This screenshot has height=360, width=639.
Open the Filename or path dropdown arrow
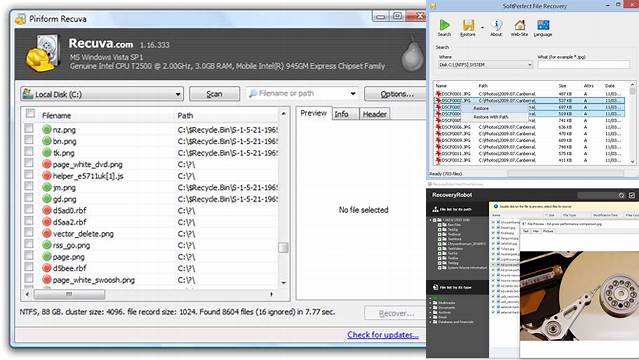click(x=353, y=94)
